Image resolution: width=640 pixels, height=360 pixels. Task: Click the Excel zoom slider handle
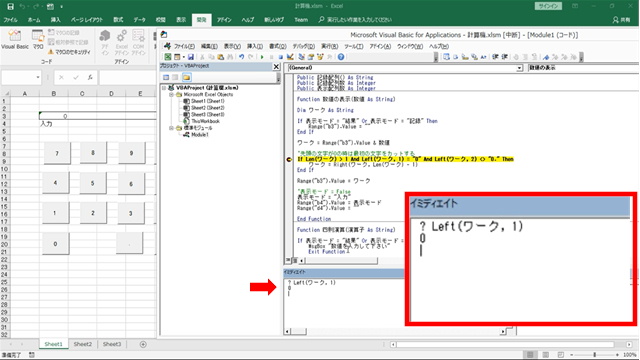click(595, 355)
